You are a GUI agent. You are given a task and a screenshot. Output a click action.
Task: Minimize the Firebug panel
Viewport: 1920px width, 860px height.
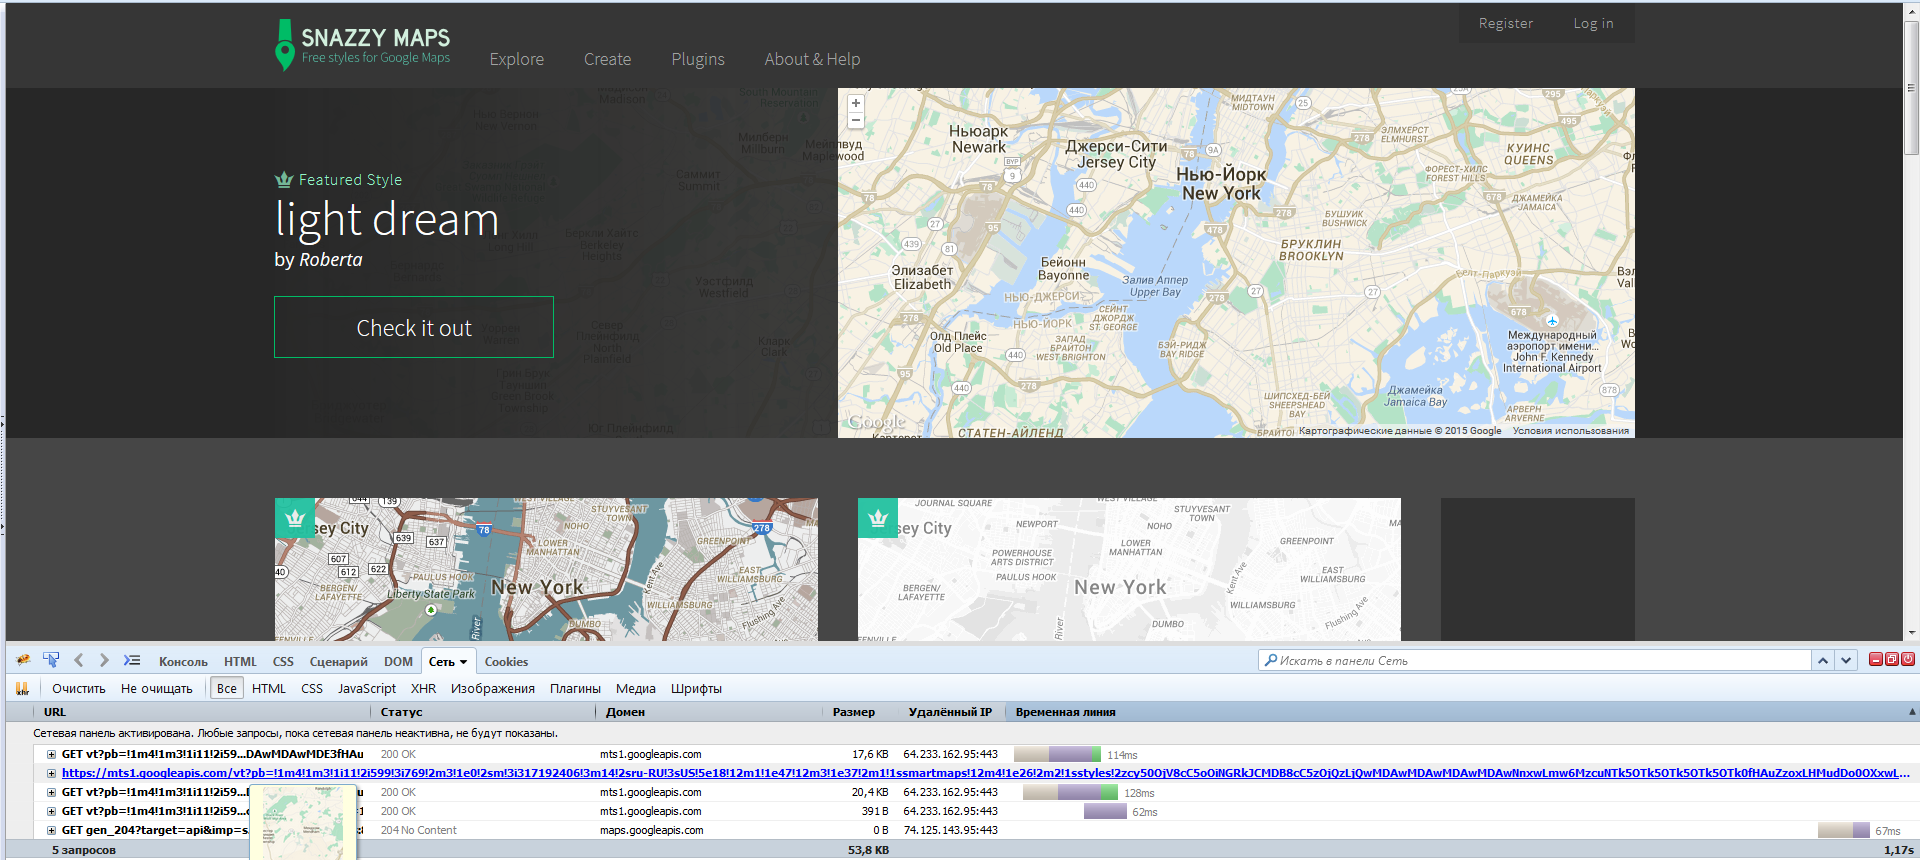pos(1876,659)
